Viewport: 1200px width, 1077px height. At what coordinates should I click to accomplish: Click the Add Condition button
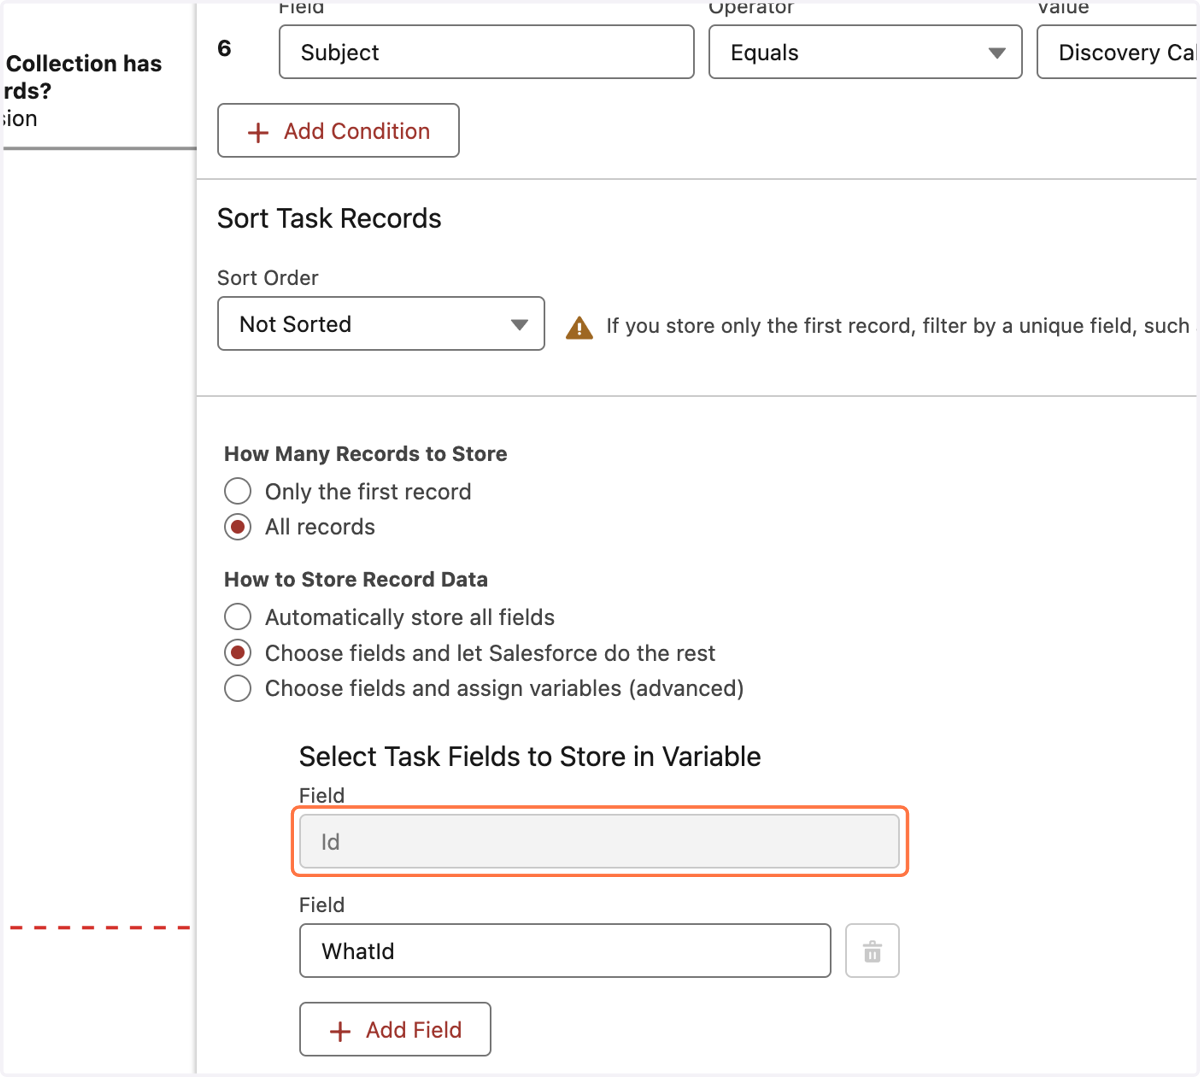tap(338, 131)
